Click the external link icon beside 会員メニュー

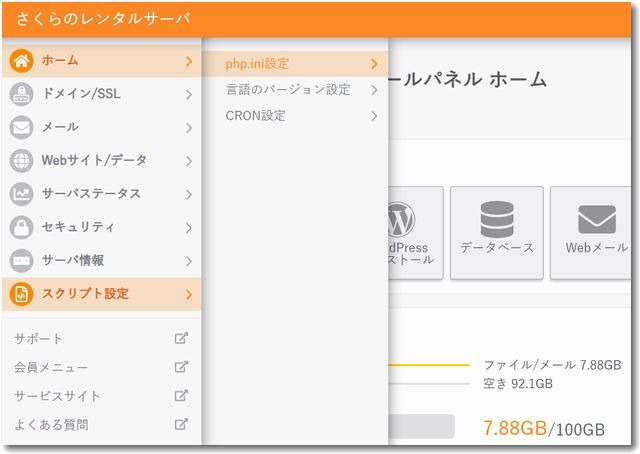[x=181, y=367]
